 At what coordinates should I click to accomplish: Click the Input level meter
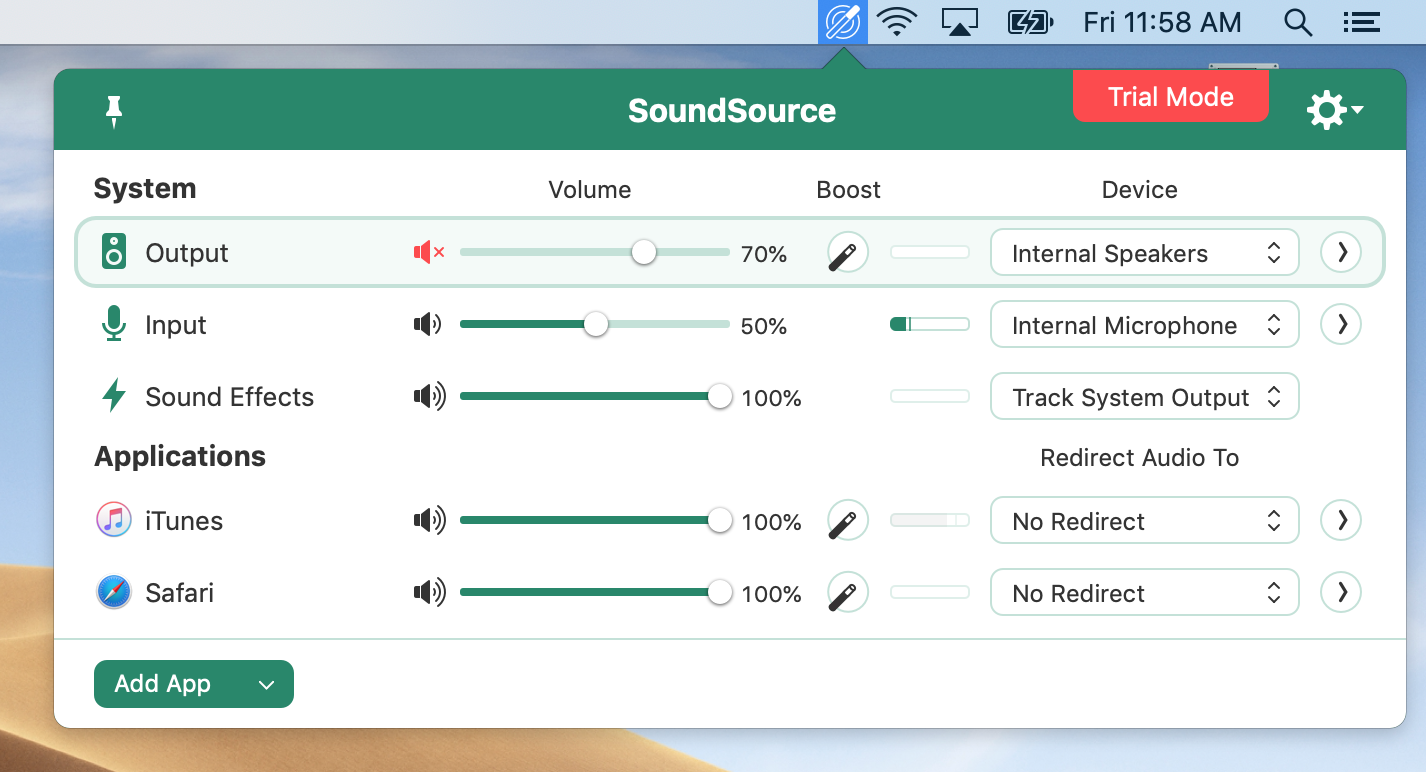[x=930, y=324]
